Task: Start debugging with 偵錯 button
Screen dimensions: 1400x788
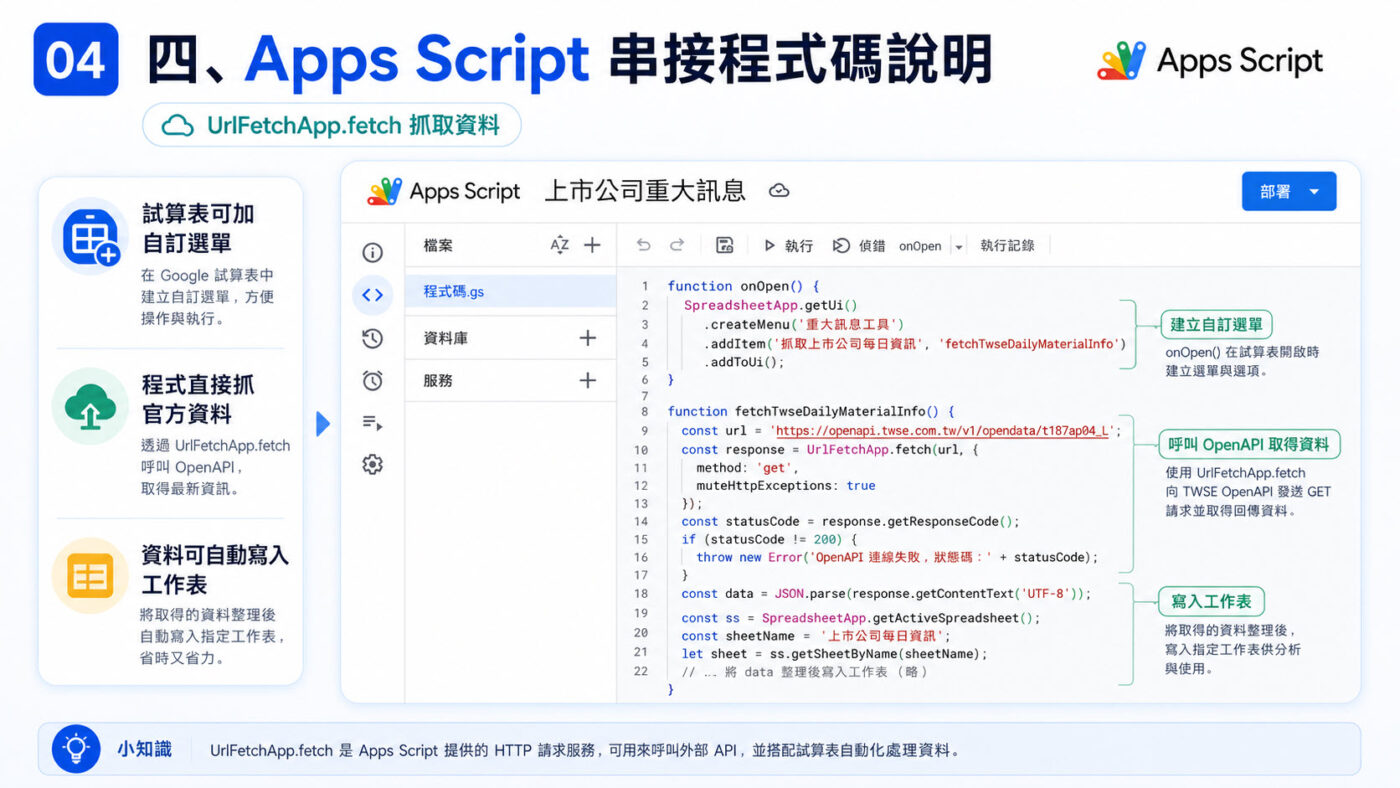Action: 858,245
